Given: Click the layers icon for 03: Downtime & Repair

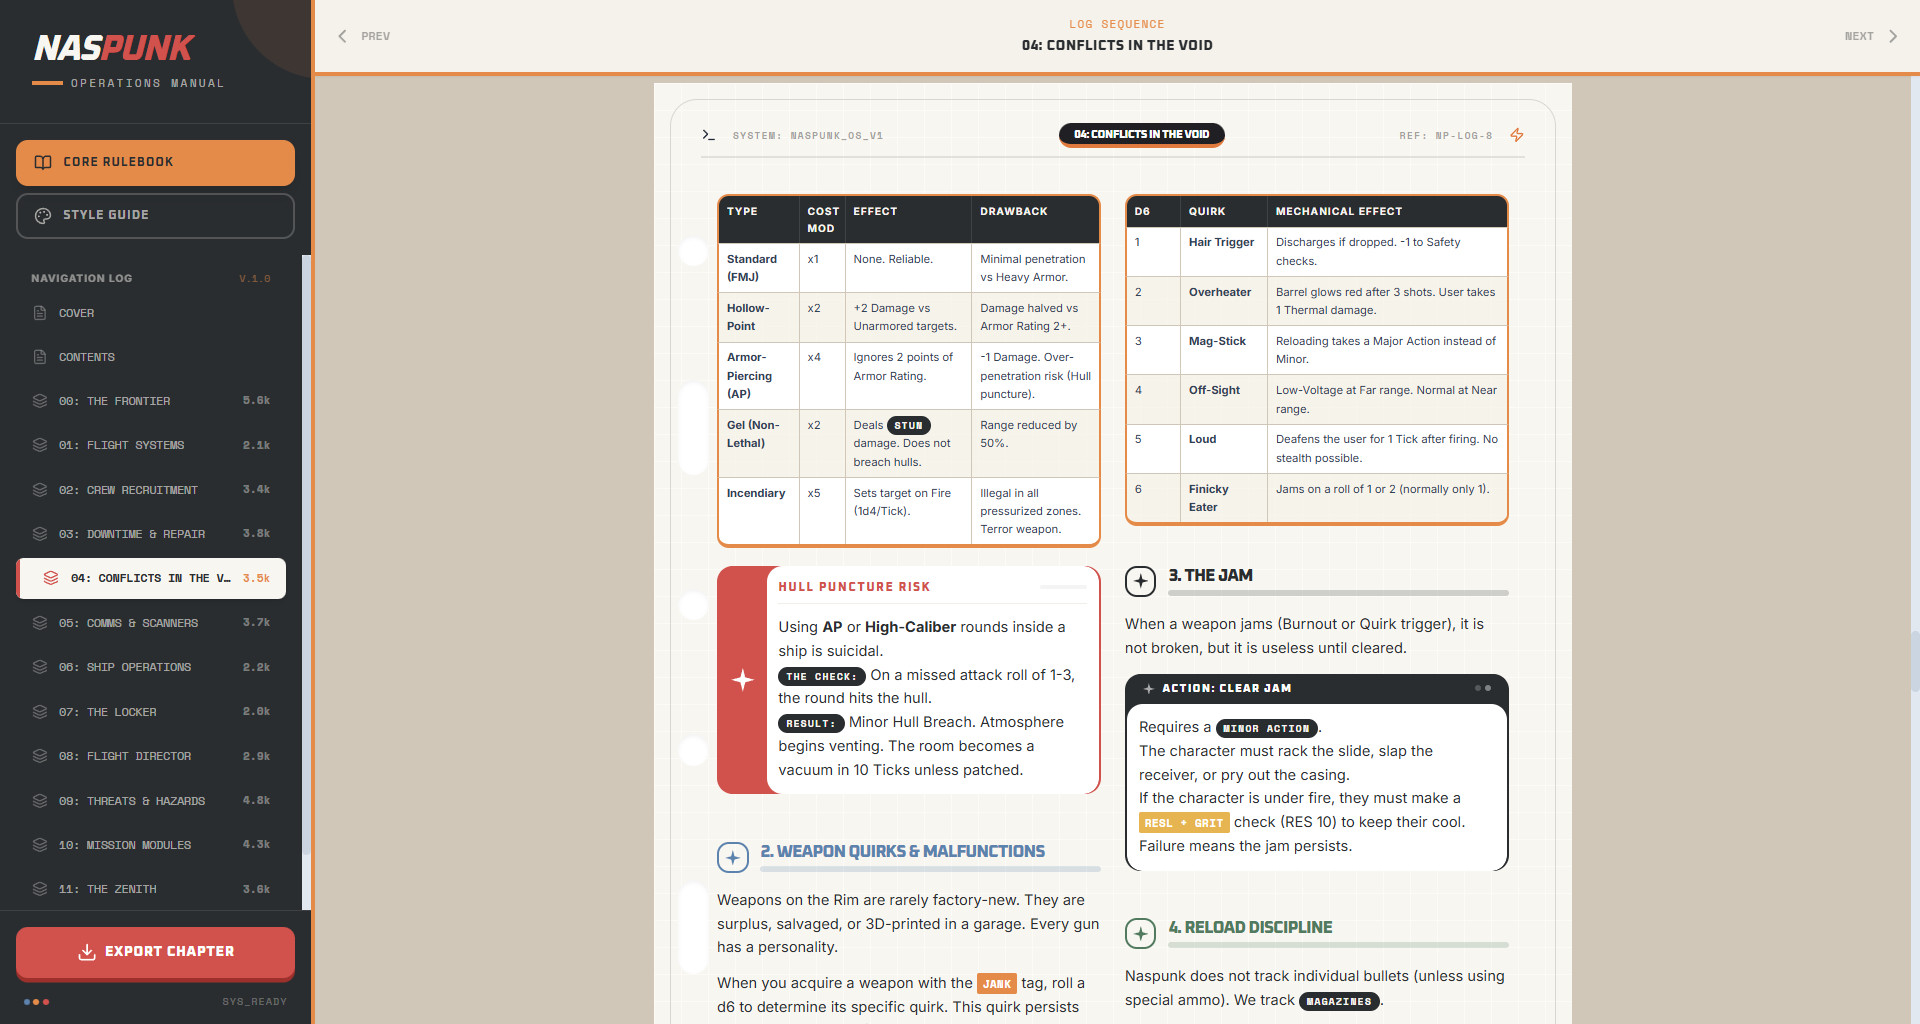Looking at the screenshot, I should (x=40, y=534).
